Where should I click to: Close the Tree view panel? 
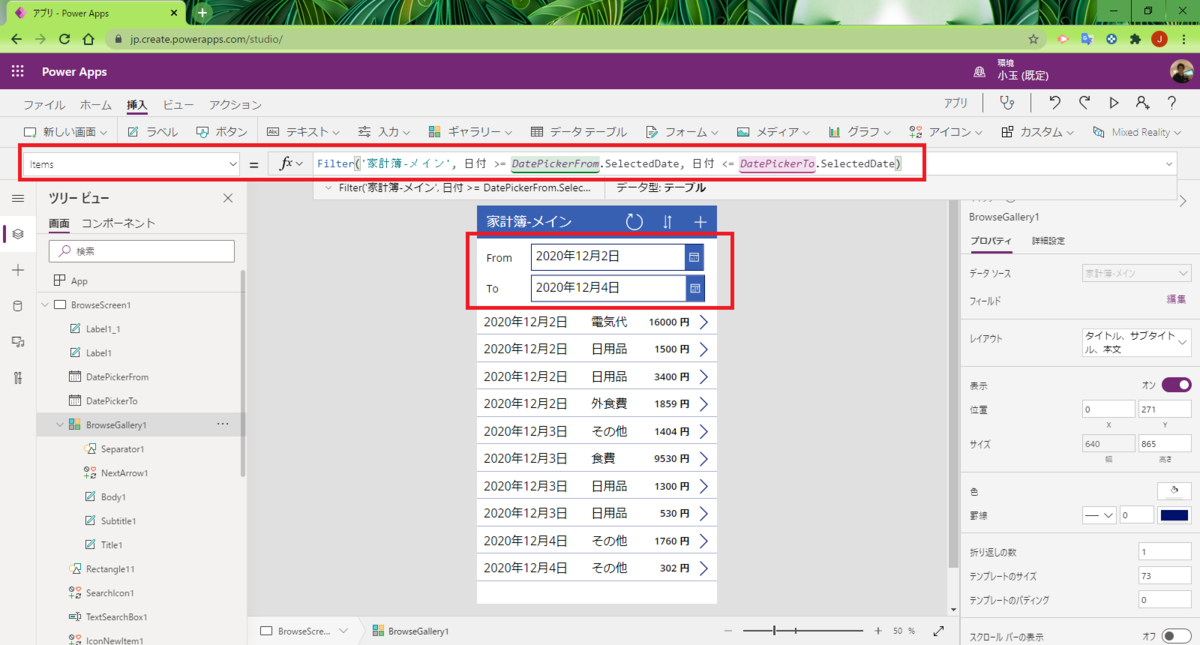[227, 198]
